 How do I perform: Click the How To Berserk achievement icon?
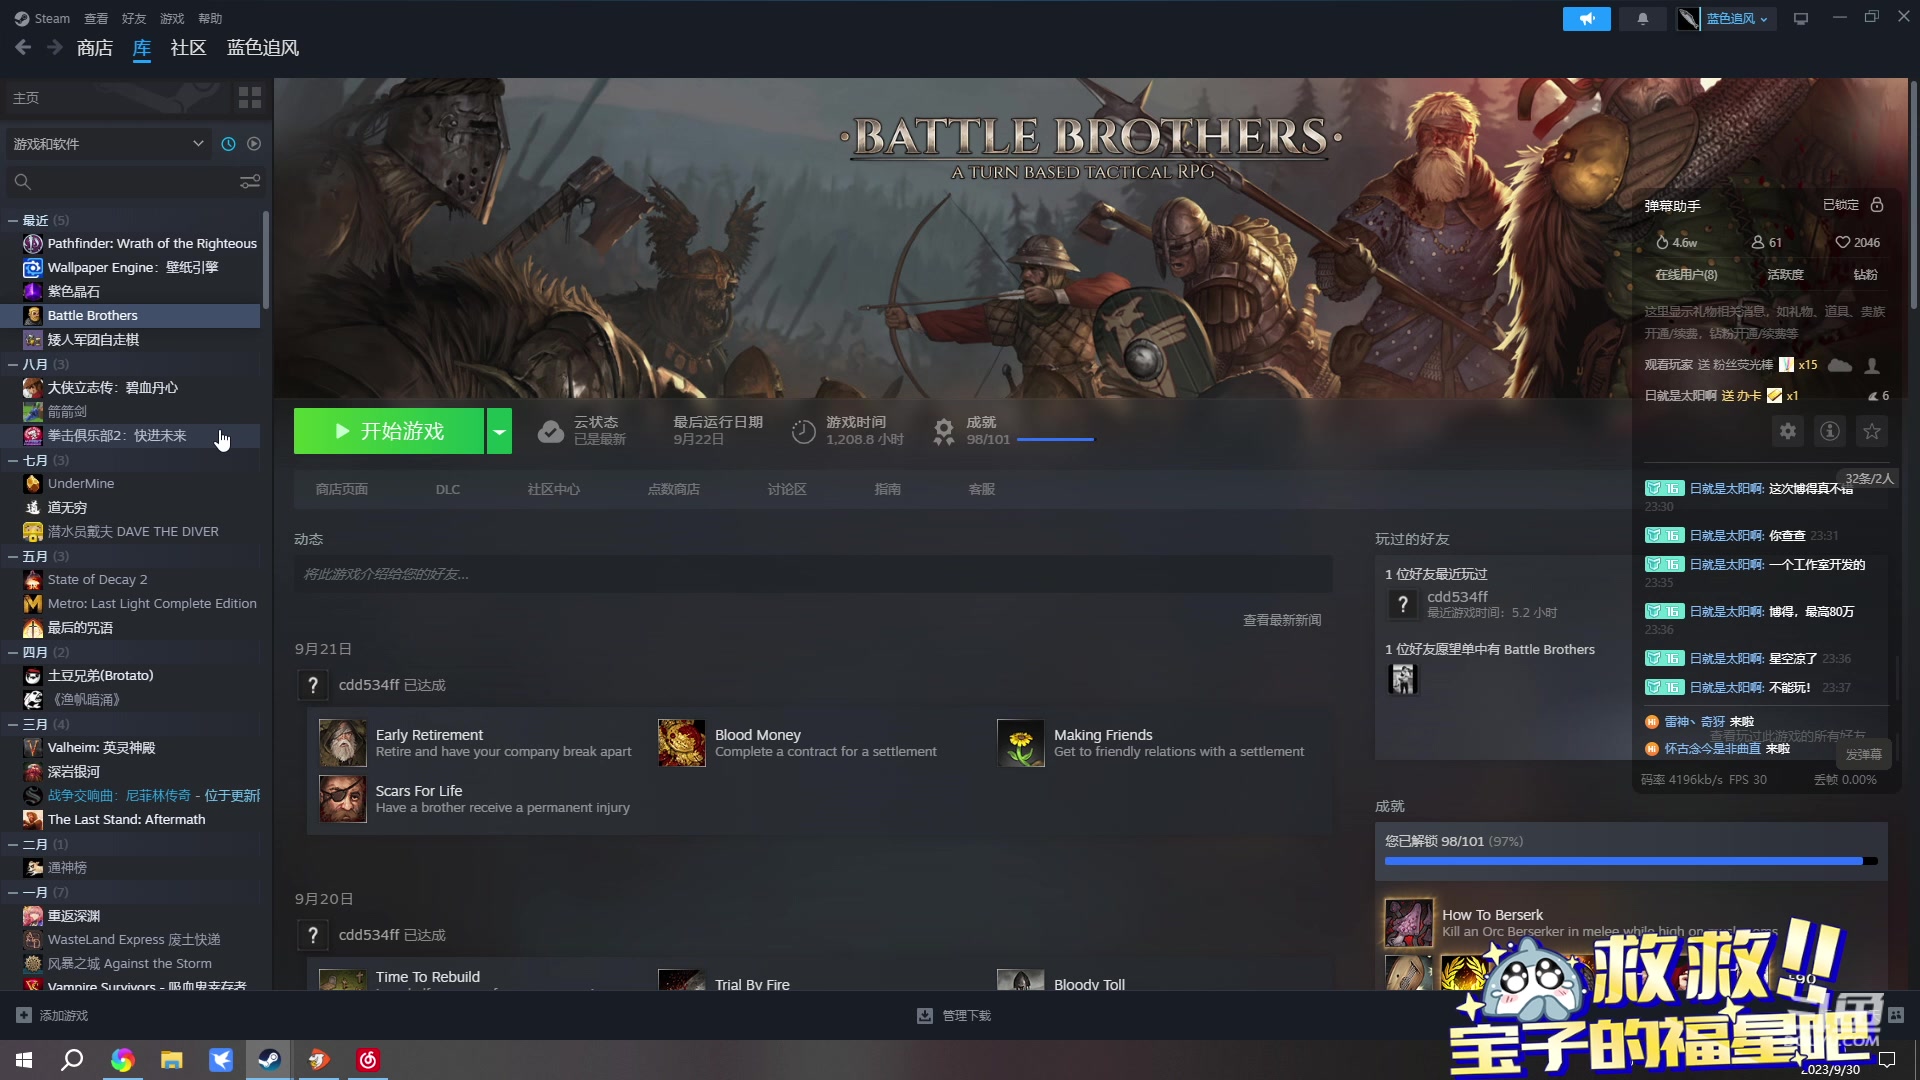tap(1409, 923)
